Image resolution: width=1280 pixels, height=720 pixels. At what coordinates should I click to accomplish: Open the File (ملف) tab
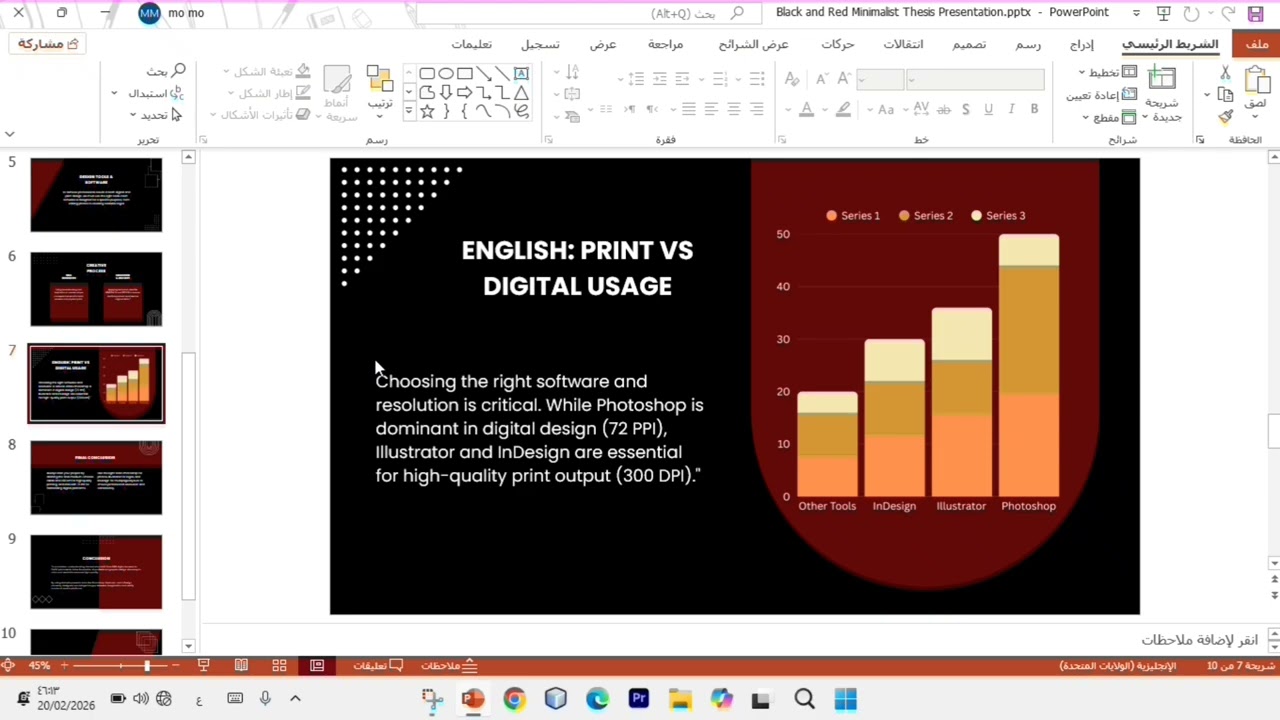(x=1256, y=44)
